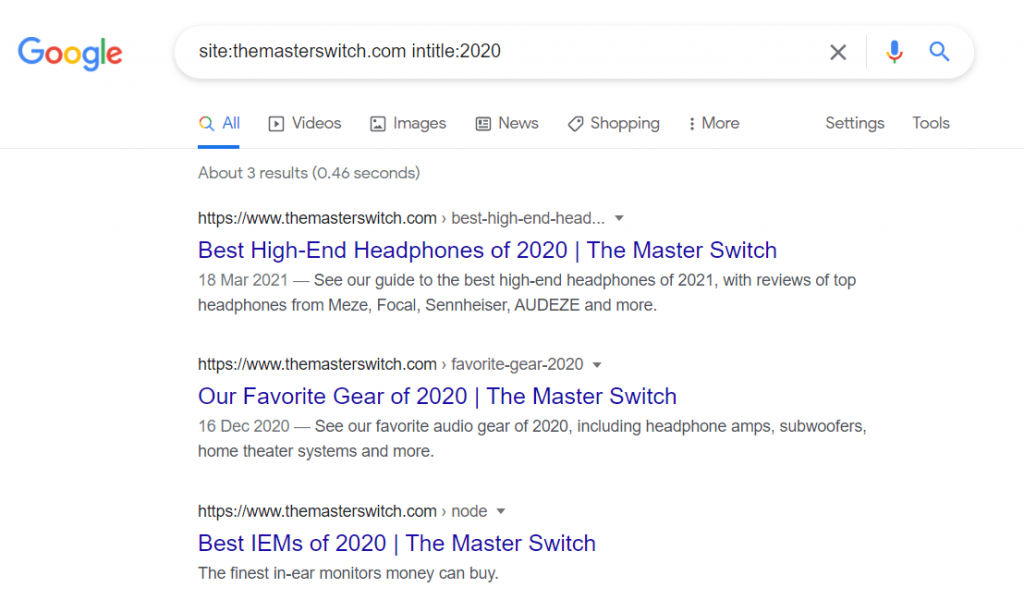Open Best High-End Headphones of 2020 result
1024x600 pixels.
pyautogui.click(x=487, y=250)
